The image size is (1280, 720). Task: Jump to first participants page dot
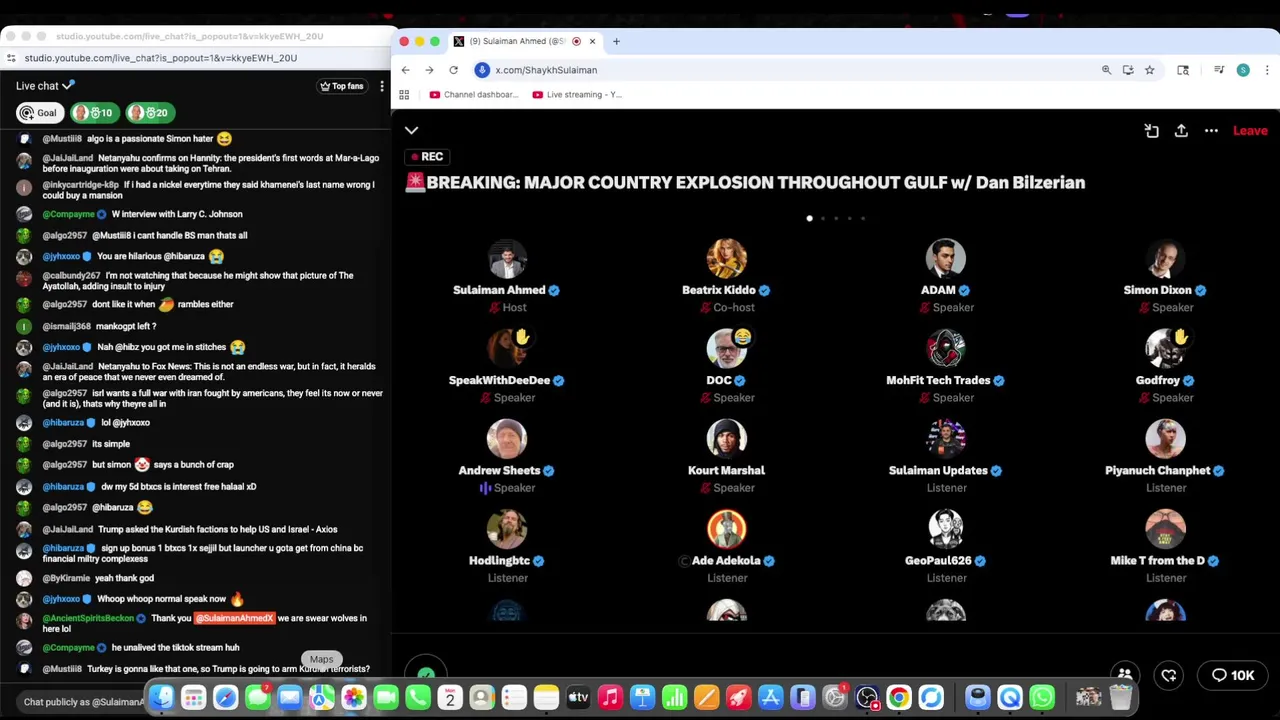[809, 218]
